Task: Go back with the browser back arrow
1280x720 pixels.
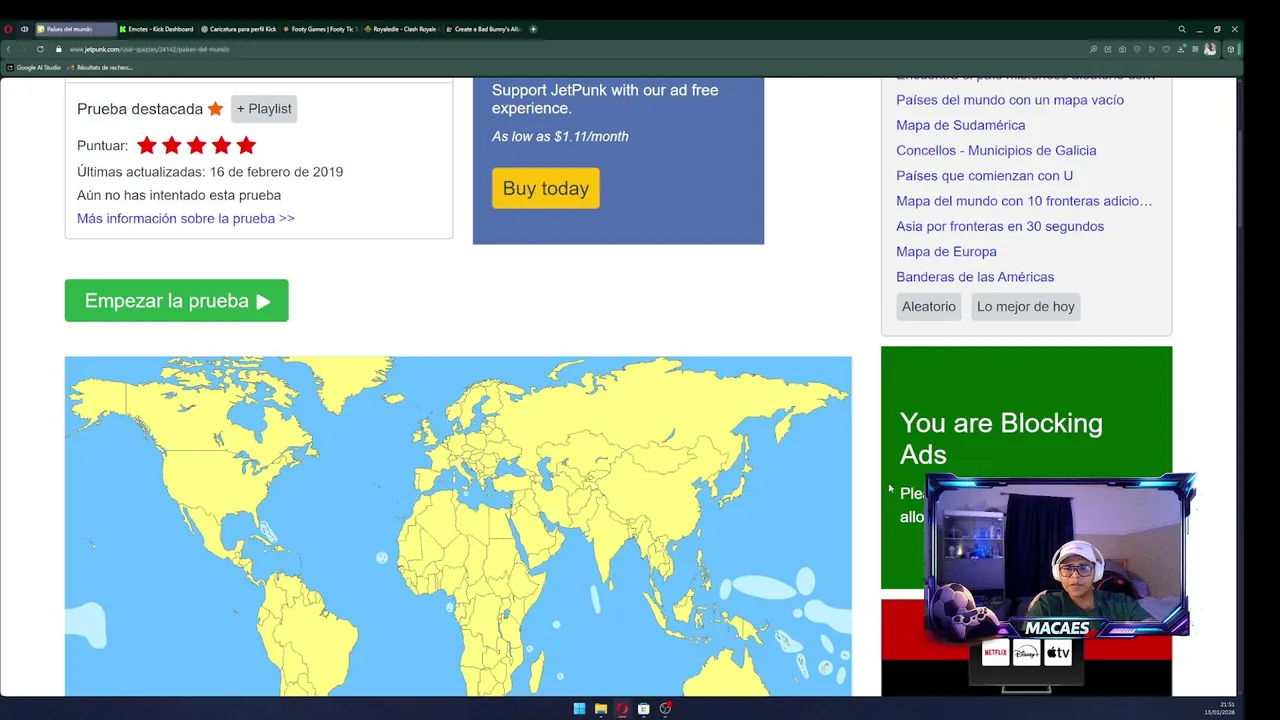Action: coord(8,49)
